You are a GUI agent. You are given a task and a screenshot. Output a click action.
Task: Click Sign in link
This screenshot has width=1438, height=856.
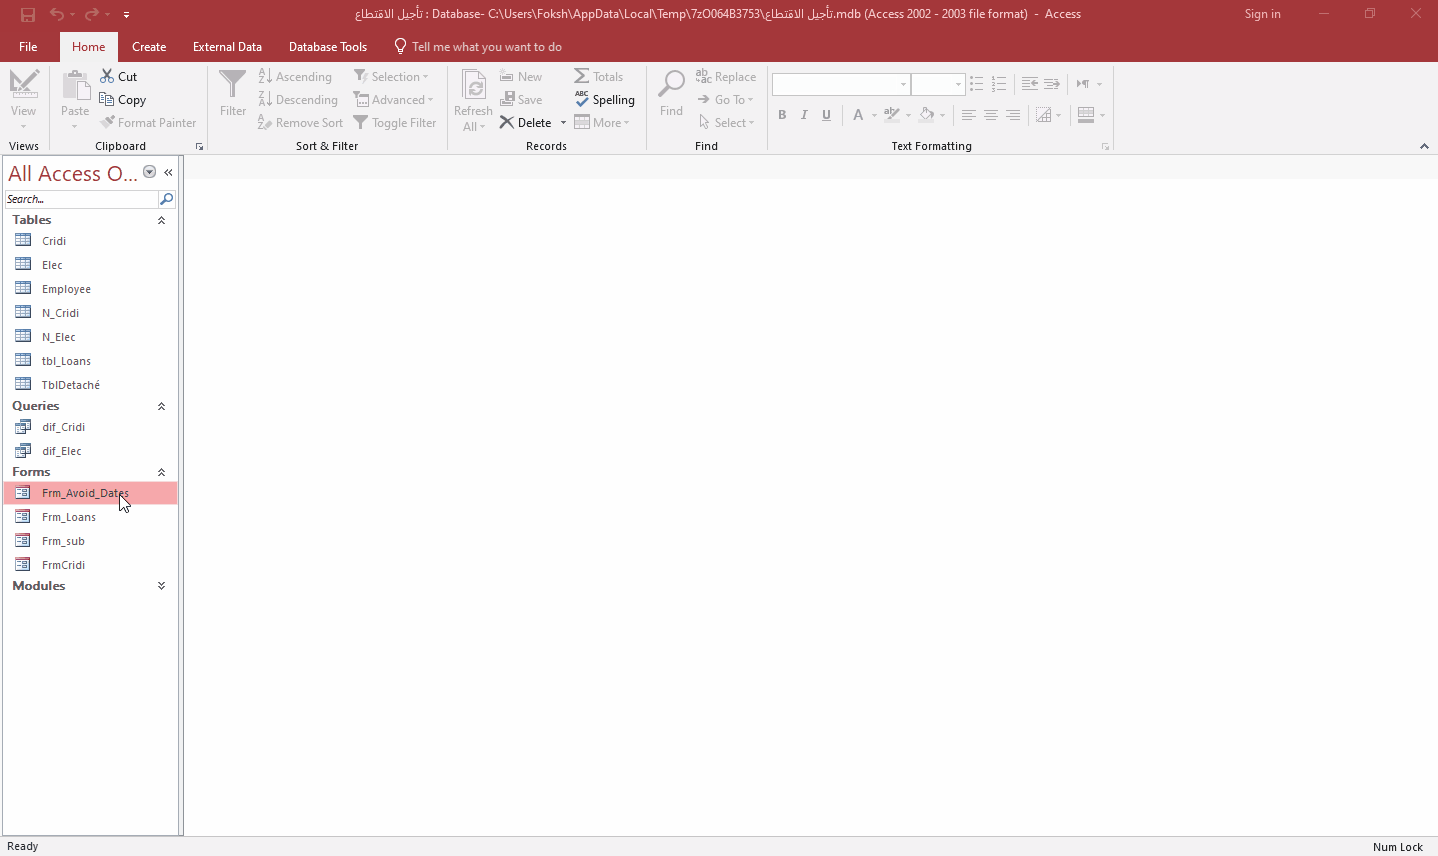[1262, 14]
